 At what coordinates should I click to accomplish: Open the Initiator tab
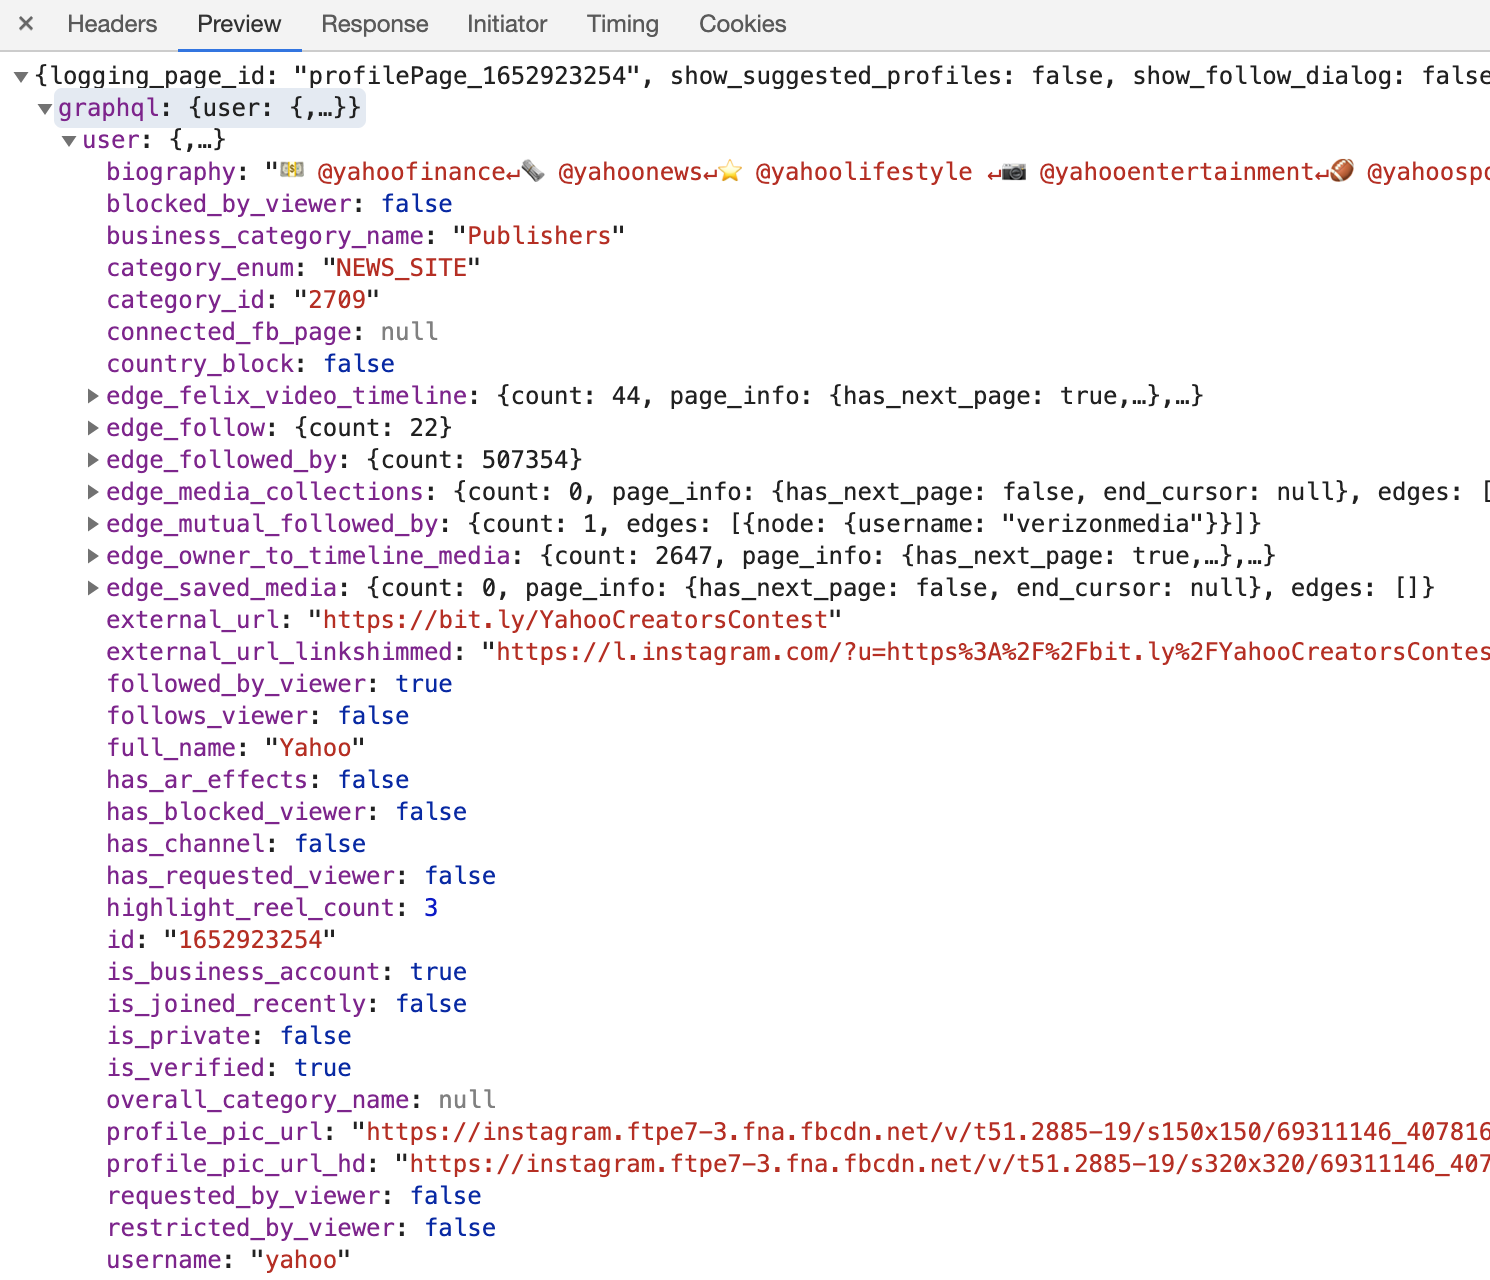(x=507, y=24)
